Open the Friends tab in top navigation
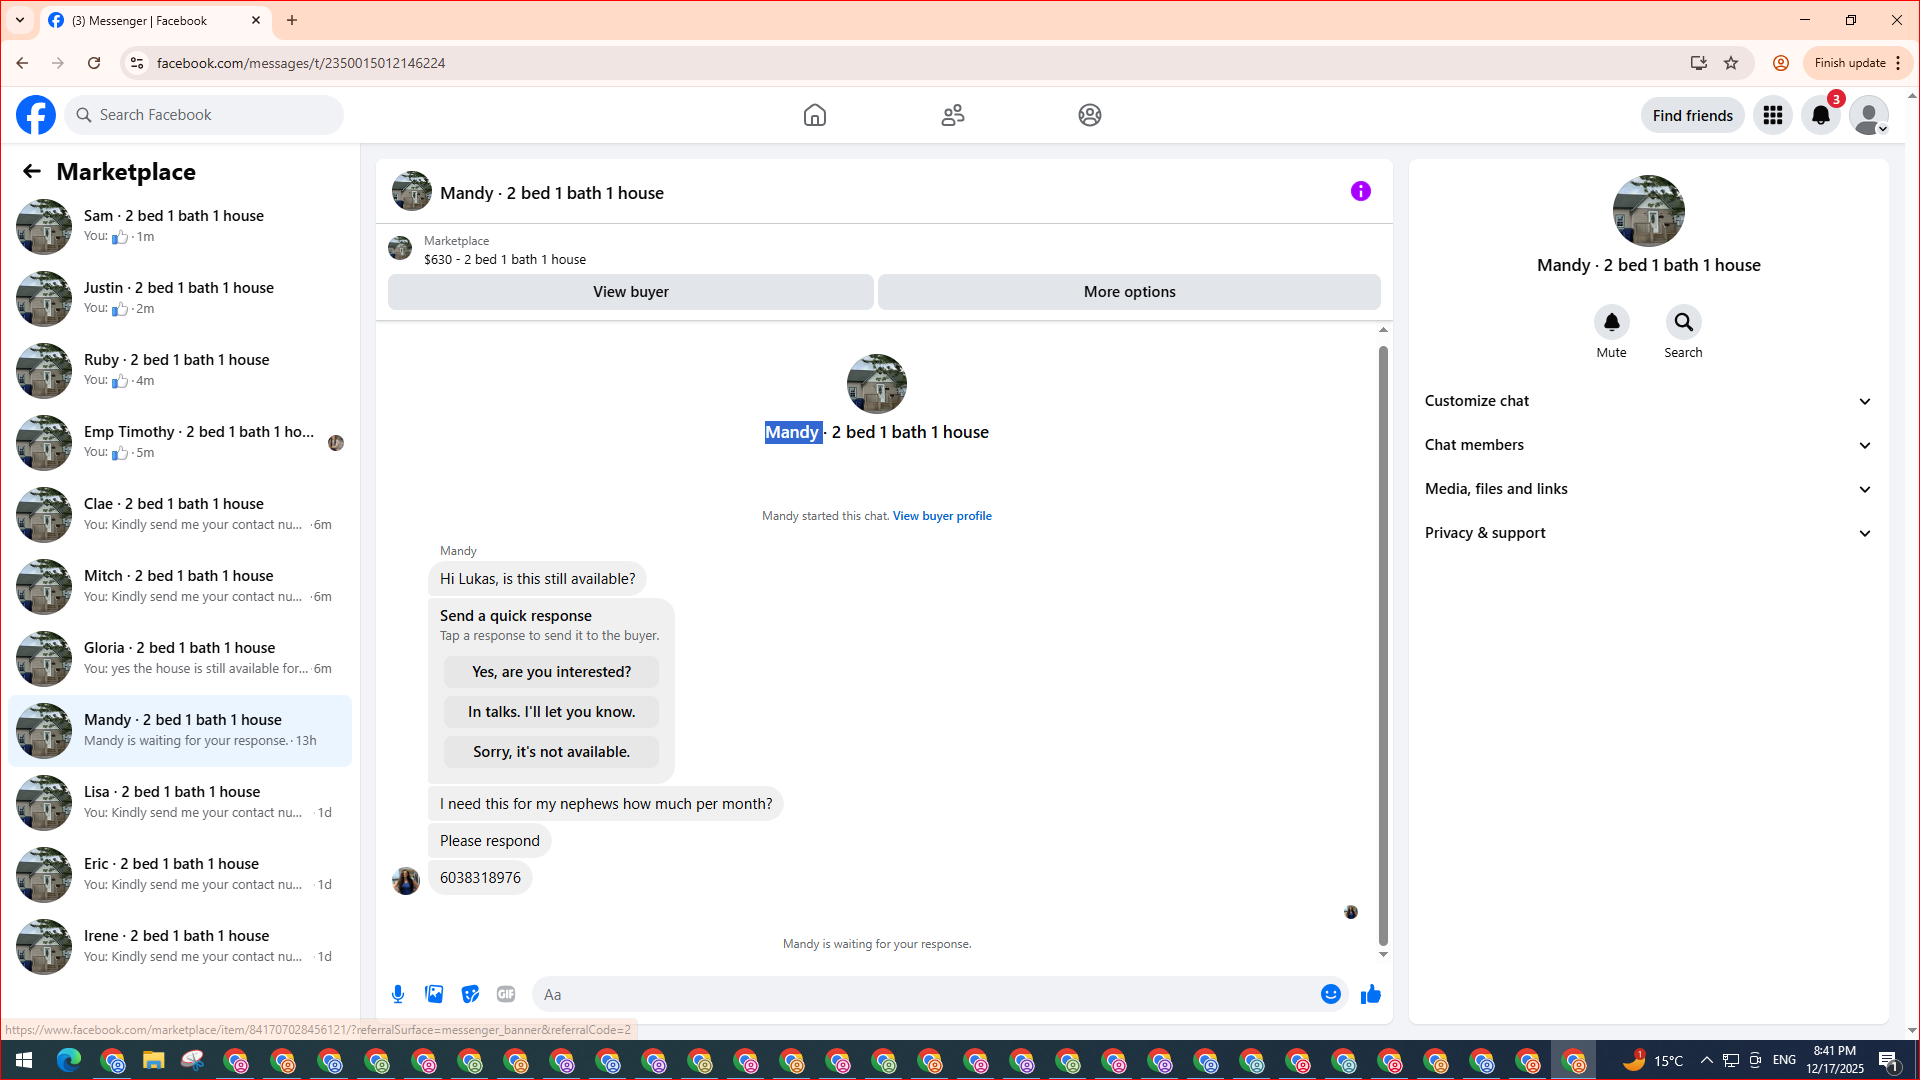This screenshot has height=1080, width=1920. 952,115
